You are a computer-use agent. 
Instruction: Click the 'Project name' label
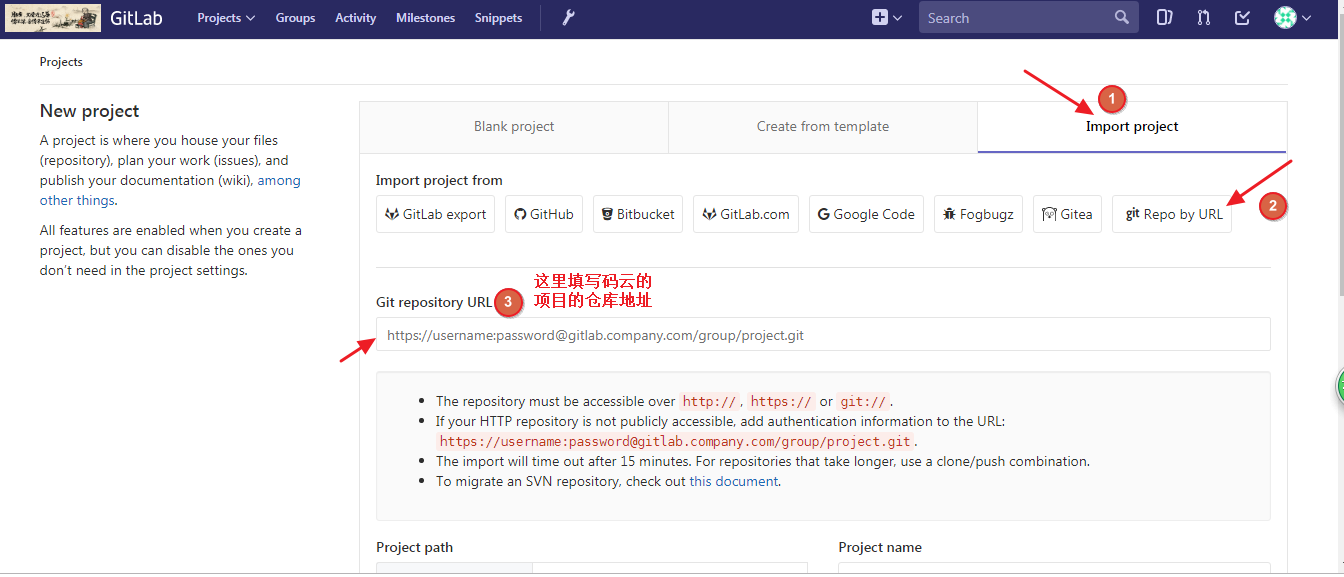click(x=880, y=547)
